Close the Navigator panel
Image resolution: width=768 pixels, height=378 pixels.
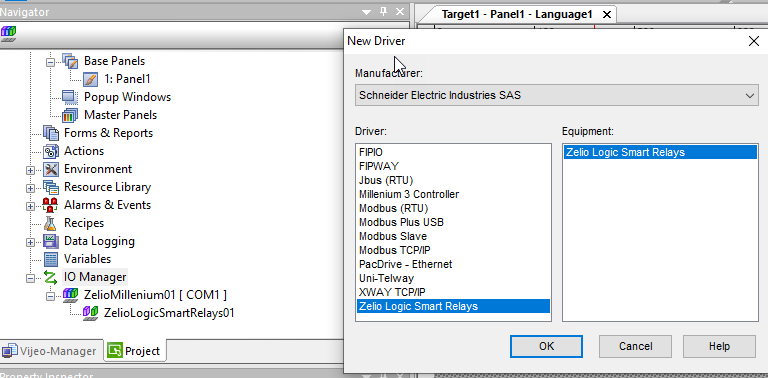pos(400,12)
